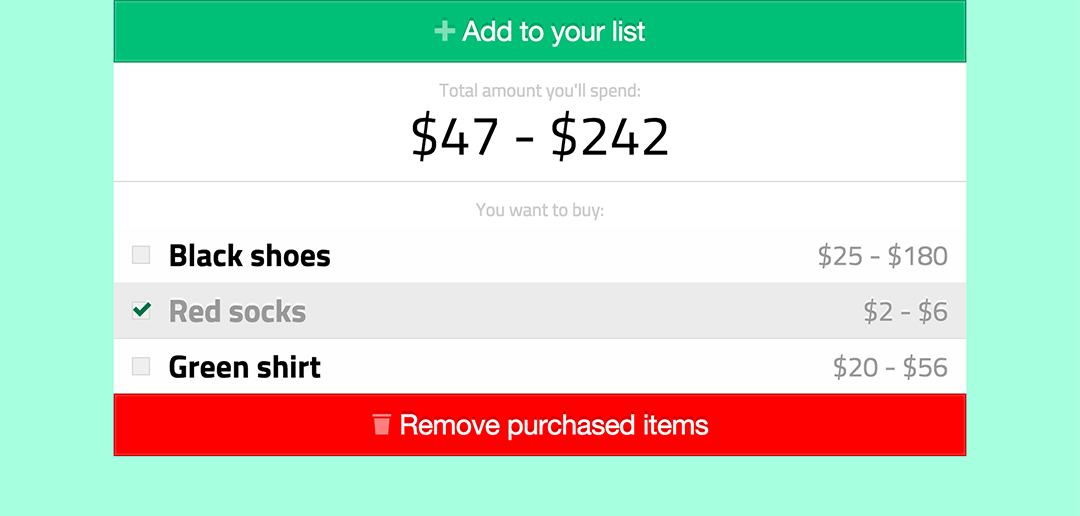Click the $25 - $180 price range
This screenshot has height=516, width=1080.
(882, 256)
